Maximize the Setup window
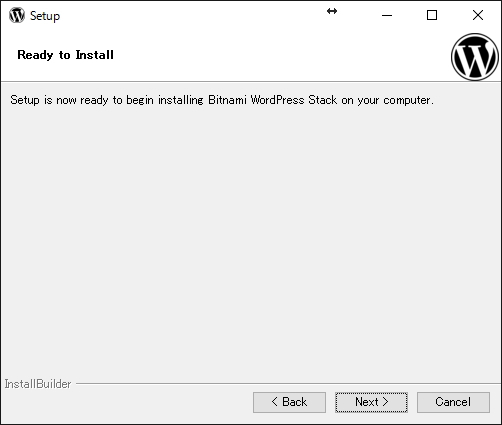This screenshot has height=425, width=502. [x=432, y=15]
